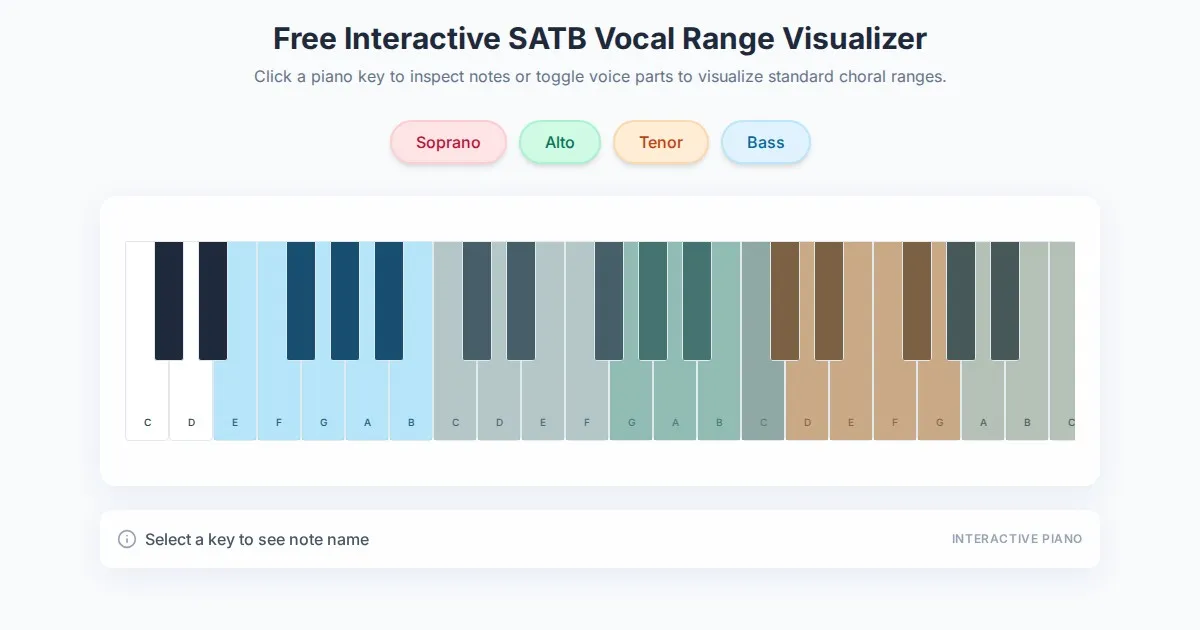The image size is (1200, 630).
Task: Select the tan-colored G key
Action: click(x=939, y=400)
